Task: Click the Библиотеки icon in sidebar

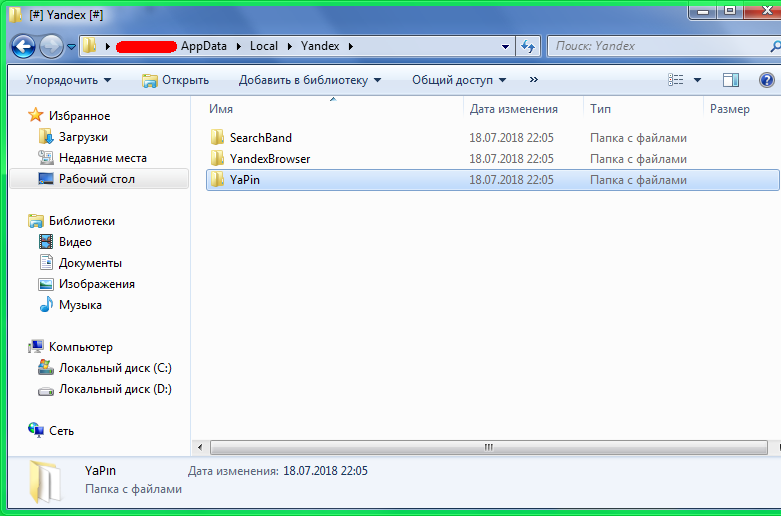Action: [35, 221]
